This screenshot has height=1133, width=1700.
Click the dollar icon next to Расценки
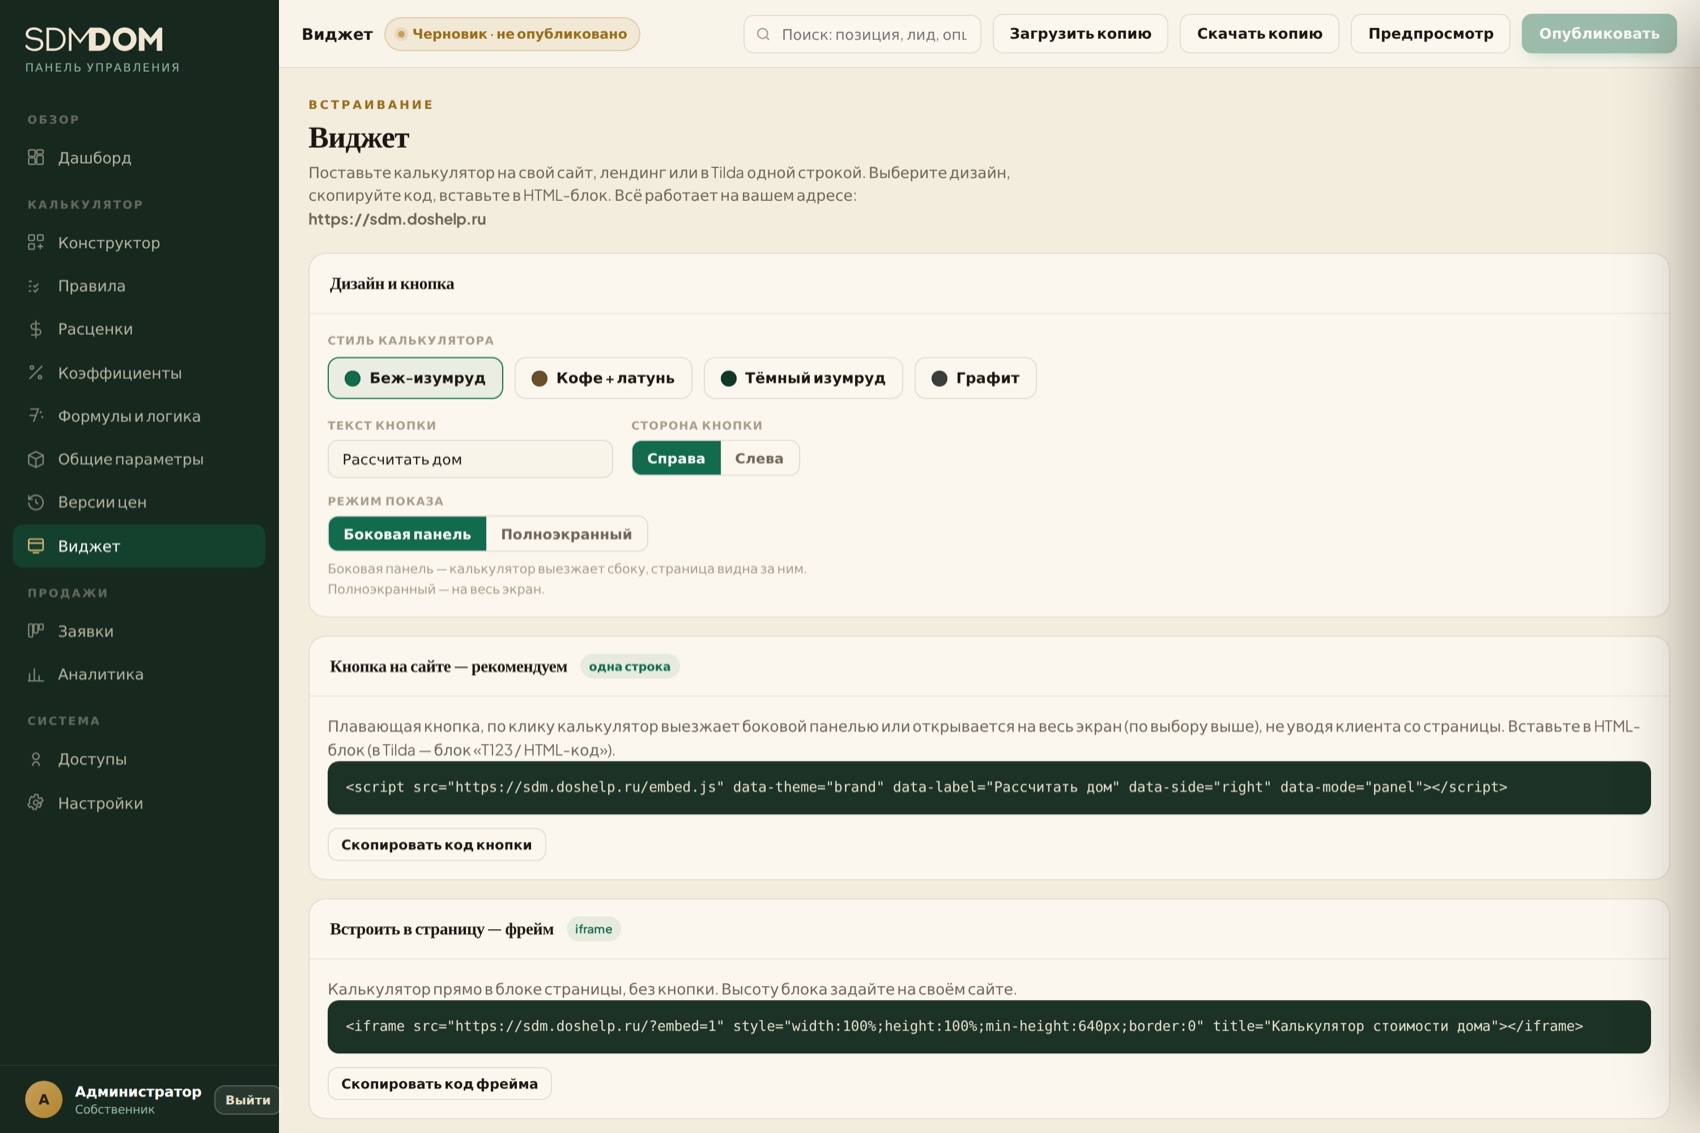(36, 329)
